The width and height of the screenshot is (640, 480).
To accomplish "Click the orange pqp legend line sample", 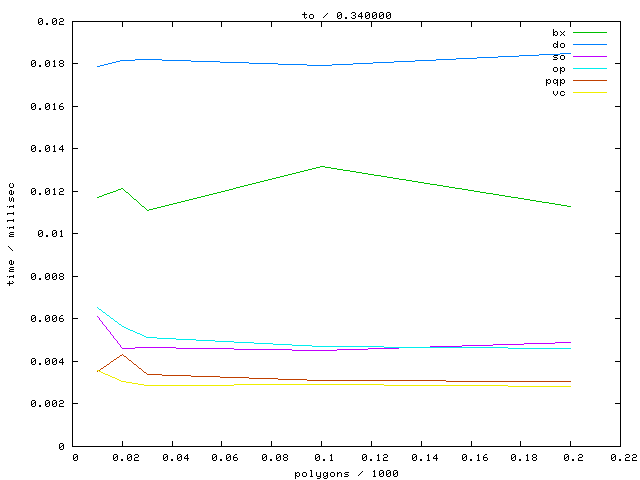I will [x=589, y=81].
